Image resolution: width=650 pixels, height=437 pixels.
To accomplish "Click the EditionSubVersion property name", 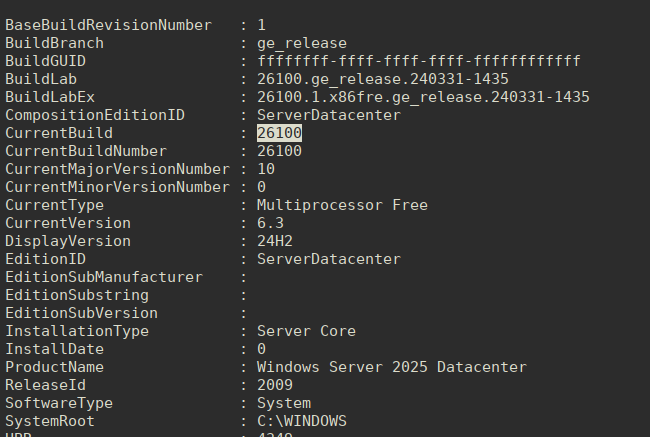I will pos(81,313).
